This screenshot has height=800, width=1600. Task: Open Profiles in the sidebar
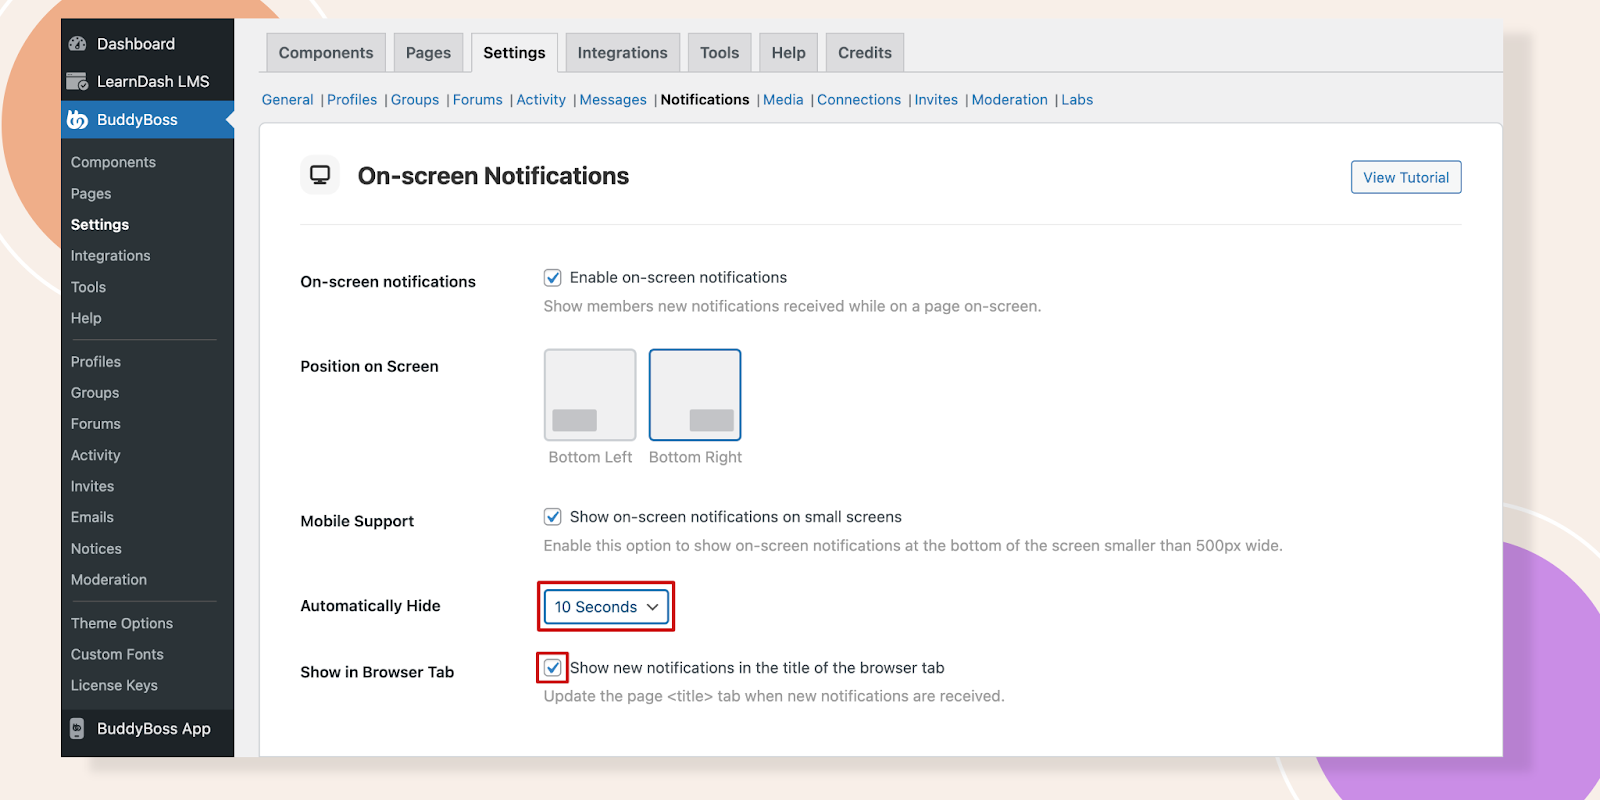point(96,362)
